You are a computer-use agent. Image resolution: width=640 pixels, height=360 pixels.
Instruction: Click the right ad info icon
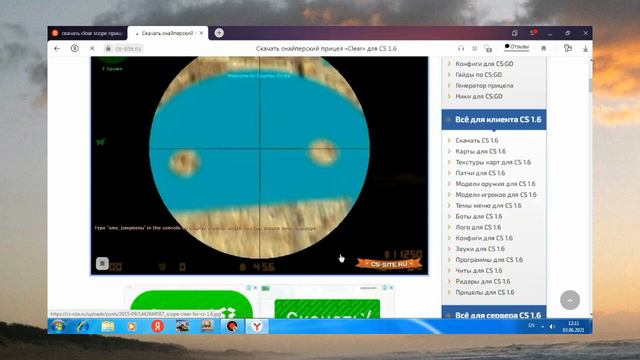click(384, 288)
